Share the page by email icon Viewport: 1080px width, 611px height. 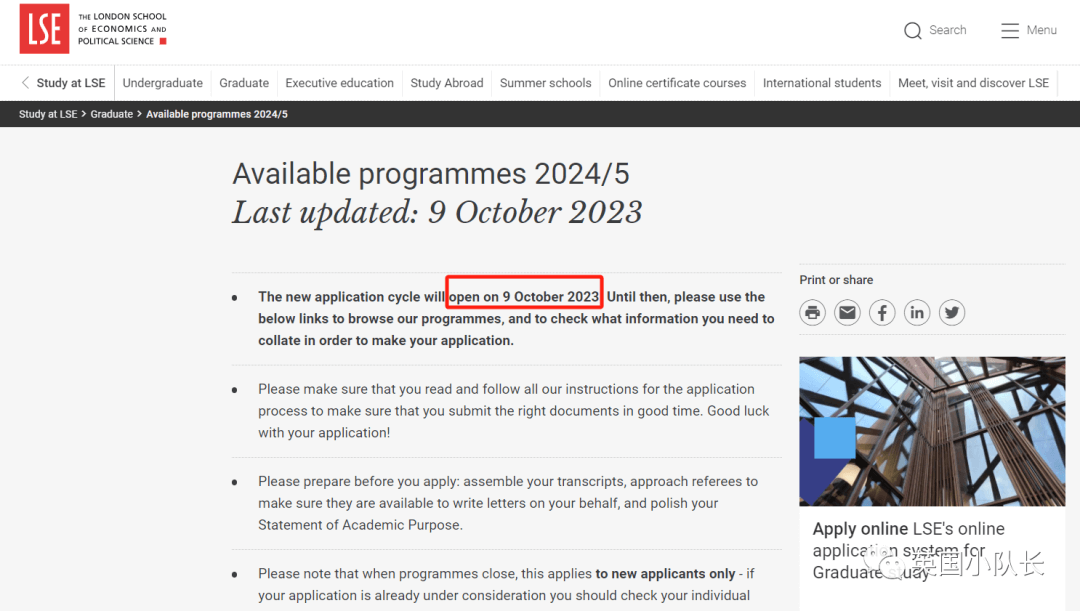(847, 313)
